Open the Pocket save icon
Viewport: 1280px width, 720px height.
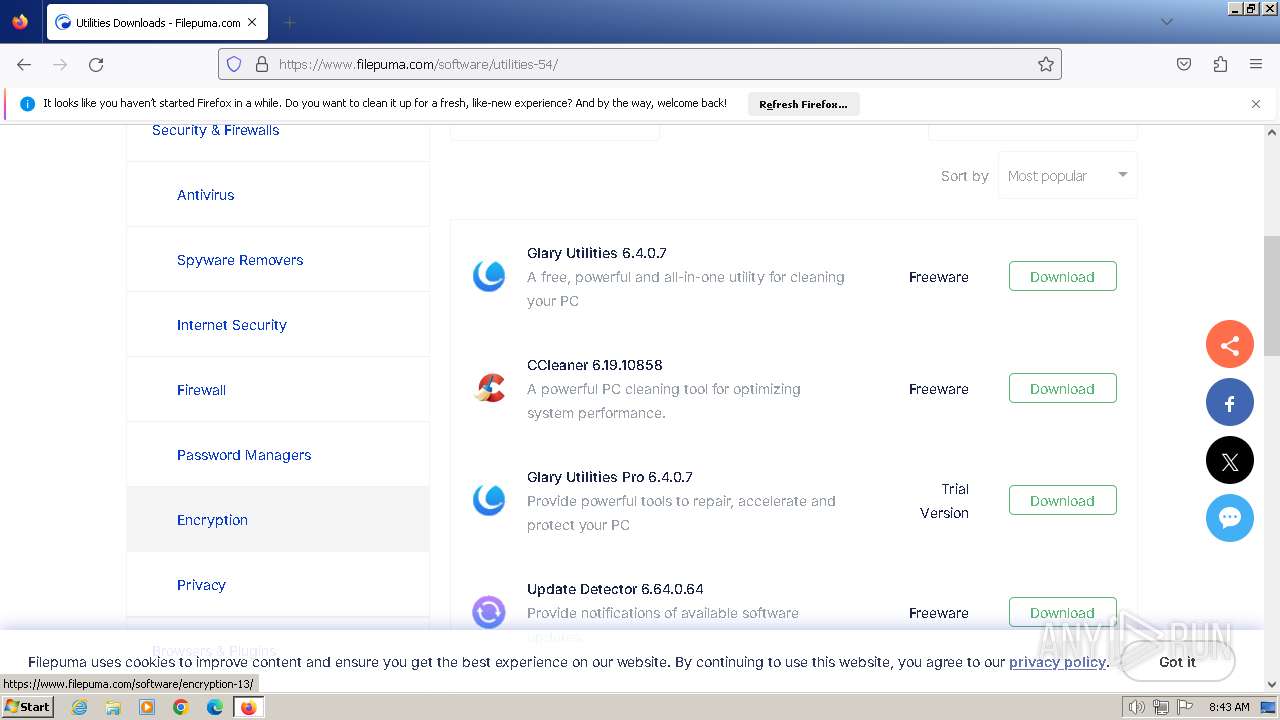coord(1184,64)
